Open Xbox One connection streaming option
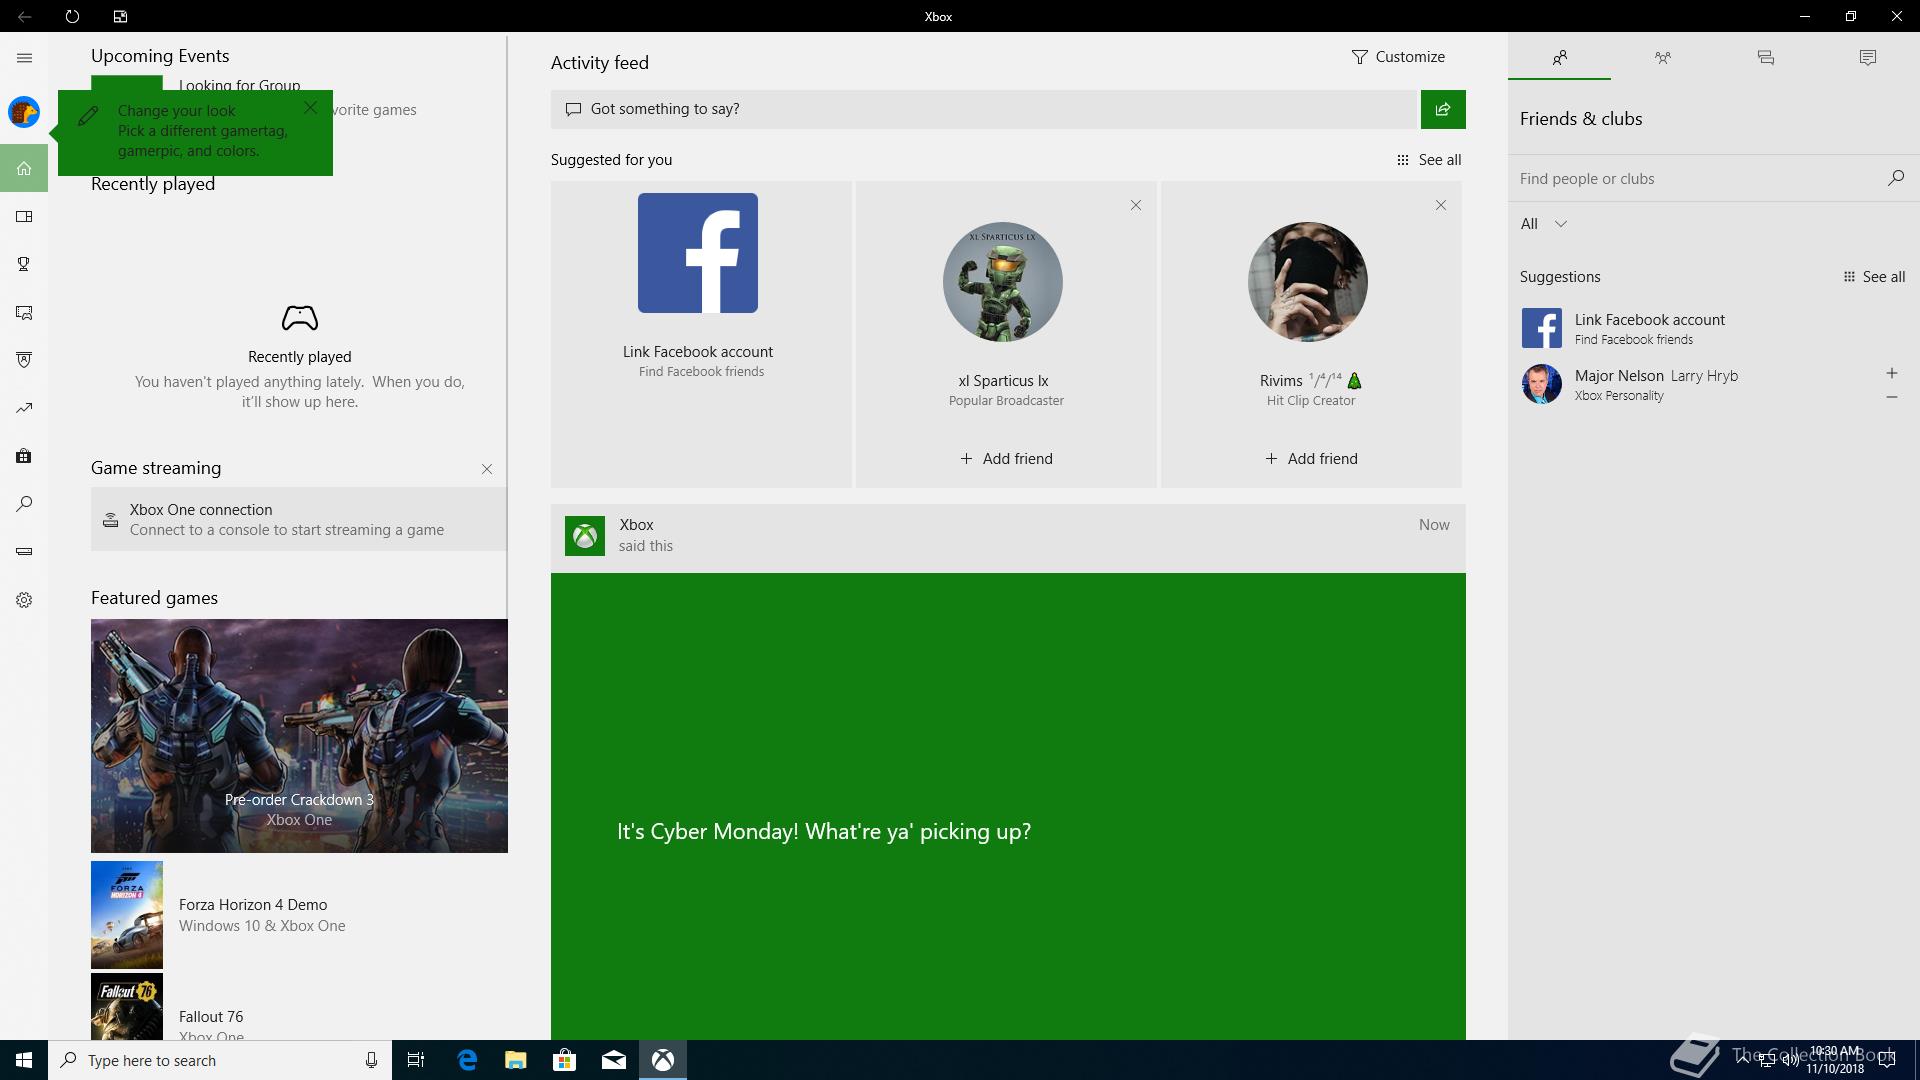Screen dimensions: 1920x1080 pyautogui.click(x=299, y=519)
